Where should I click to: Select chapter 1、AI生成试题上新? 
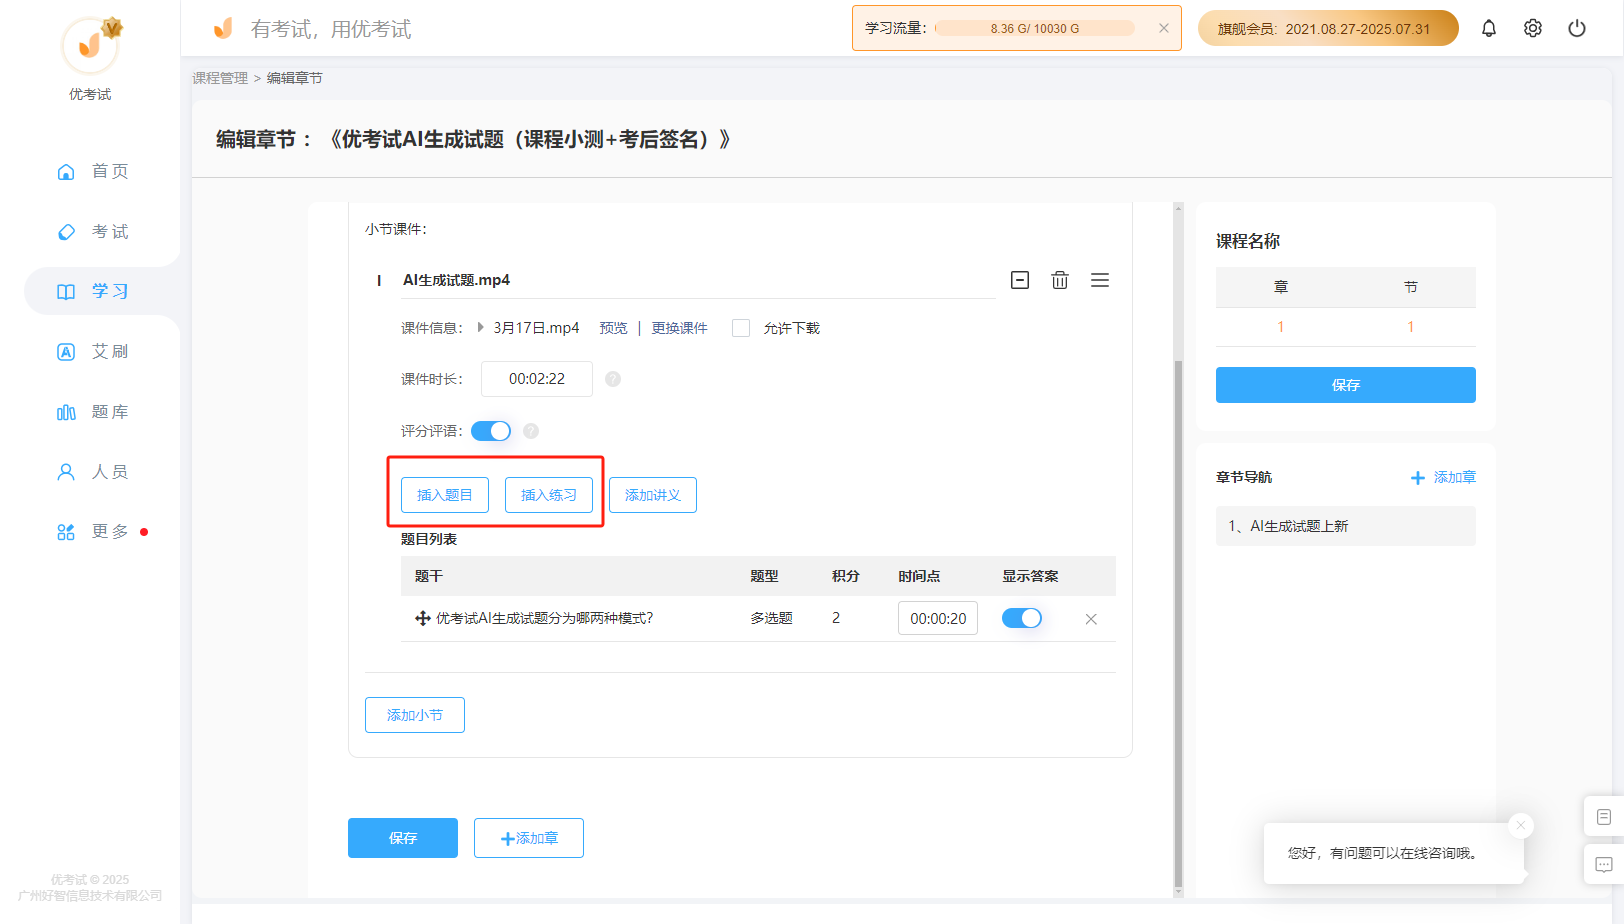pyautogui.click(x=1346, y=526)
